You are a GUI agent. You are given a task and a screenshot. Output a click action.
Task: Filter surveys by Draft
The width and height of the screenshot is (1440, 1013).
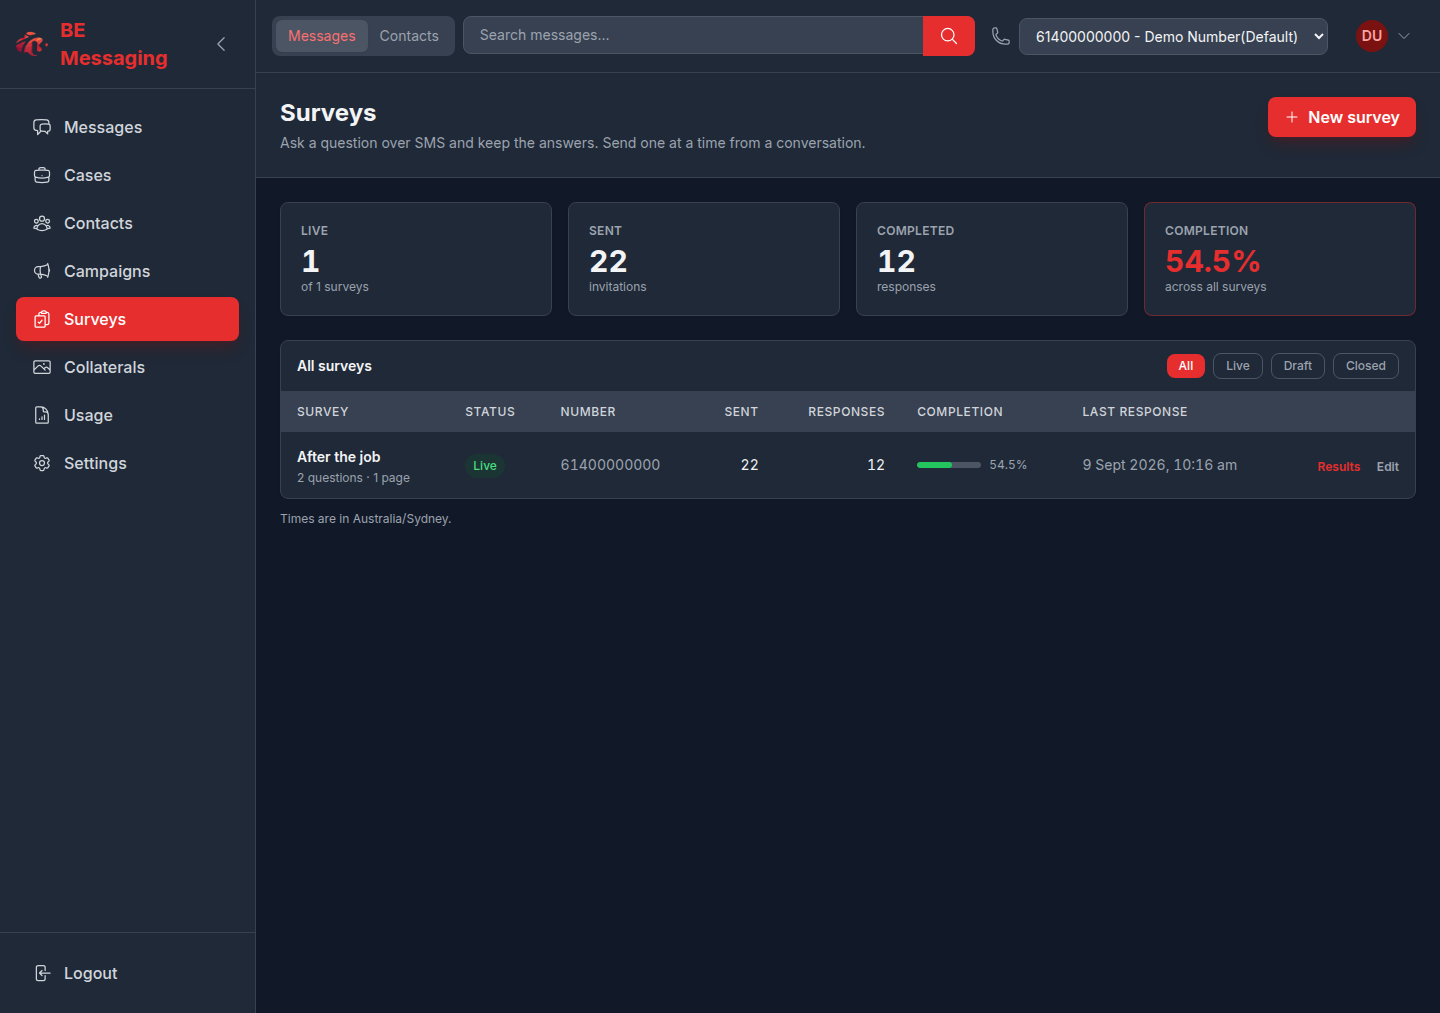(1298, 366)
